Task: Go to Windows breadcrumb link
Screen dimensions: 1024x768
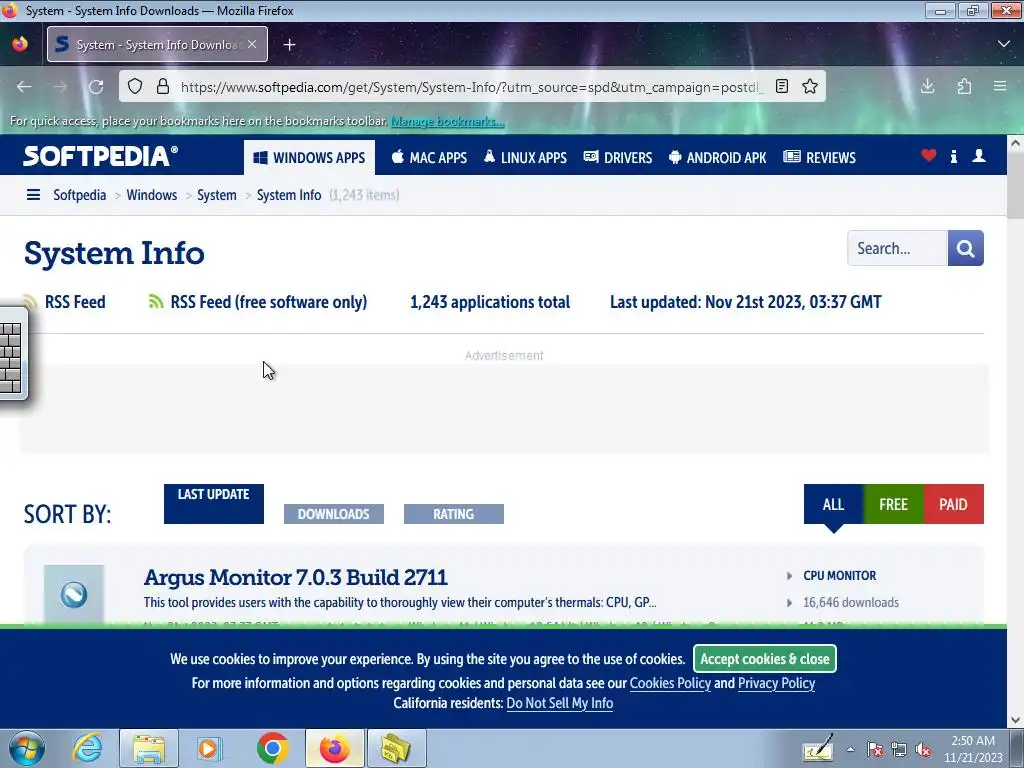Action: click(x=152, y=195)
